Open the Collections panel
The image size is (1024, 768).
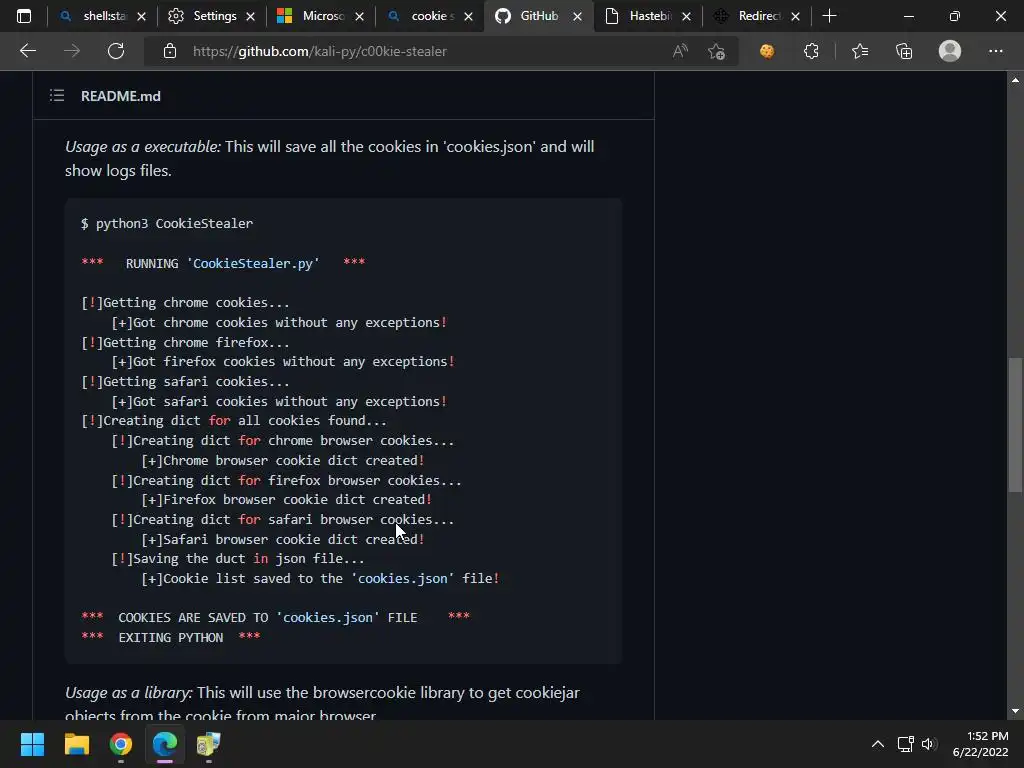(x=904, y=51)
